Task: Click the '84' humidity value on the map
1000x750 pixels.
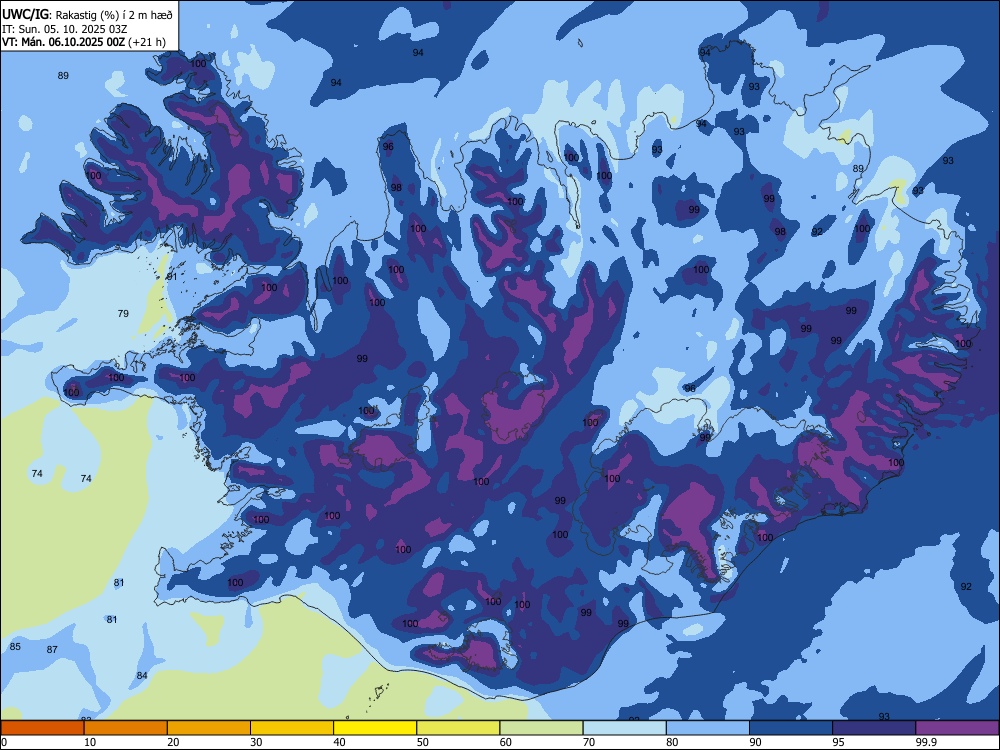Action: (x=142, y=675)
